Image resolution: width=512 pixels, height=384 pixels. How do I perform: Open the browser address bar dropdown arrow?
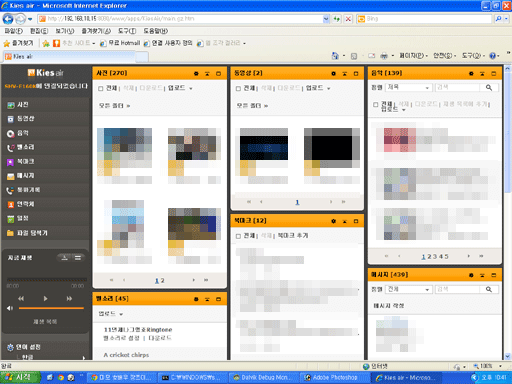pyautogui.click(x=326, y=19)
